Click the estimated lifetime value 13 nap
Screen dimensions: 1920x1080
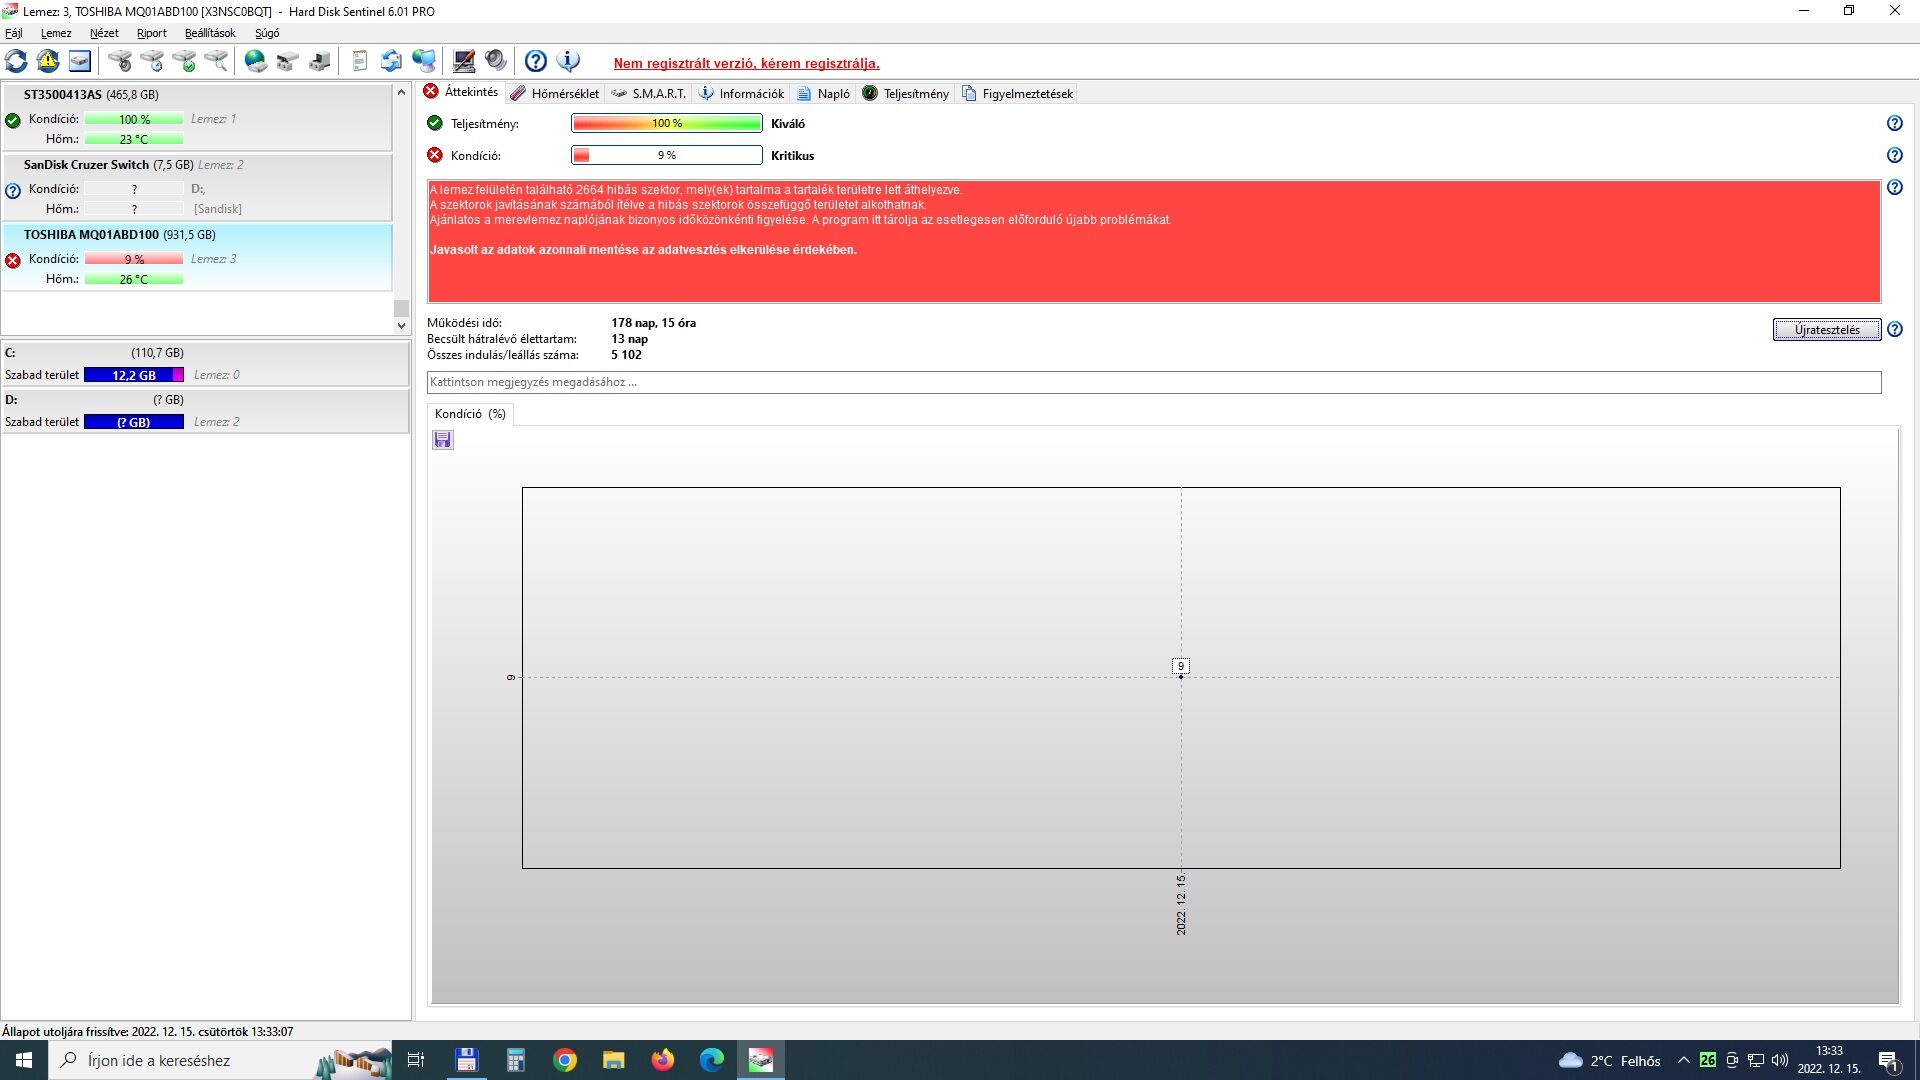pyautogui.click(x=630, y=339)
